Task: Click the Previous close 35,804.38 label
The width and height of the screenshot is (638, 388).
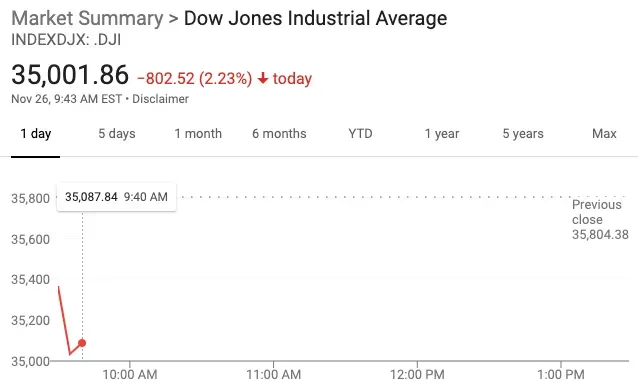Action: 600,220
